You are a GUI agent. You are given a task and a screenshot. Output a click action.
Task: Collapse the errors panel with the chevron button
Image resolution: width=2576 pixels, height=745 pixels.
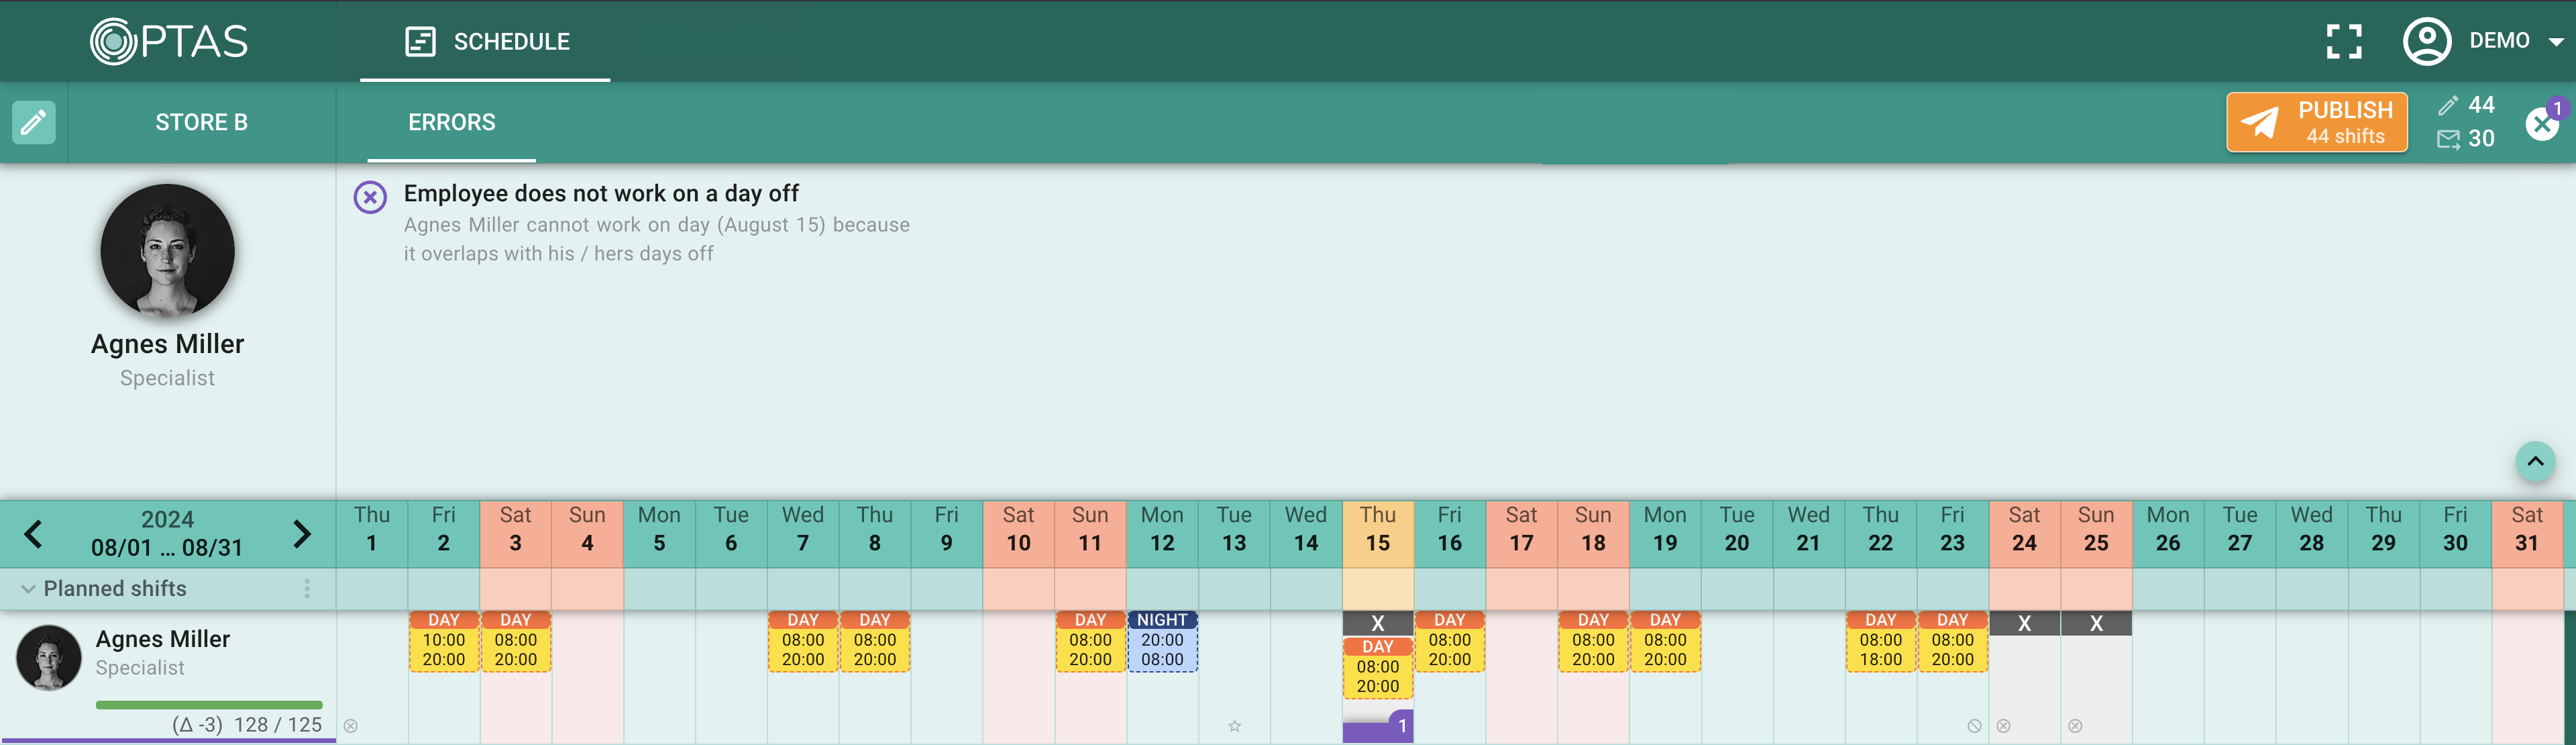pyautogui.click(x=2535, y=461)
